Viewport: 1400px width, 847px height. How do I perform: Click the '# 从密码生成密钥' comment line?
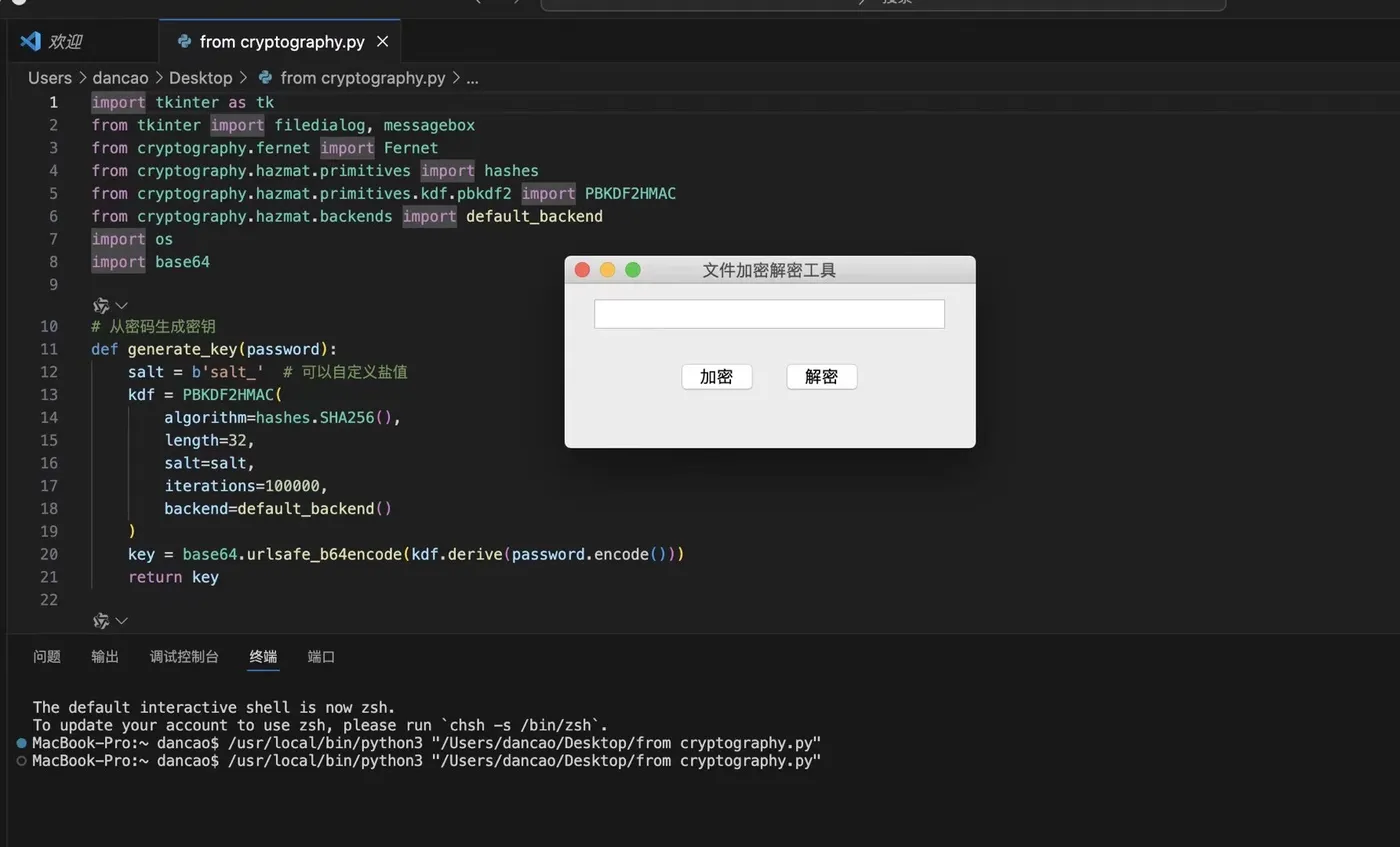click(x=153, y=326)
